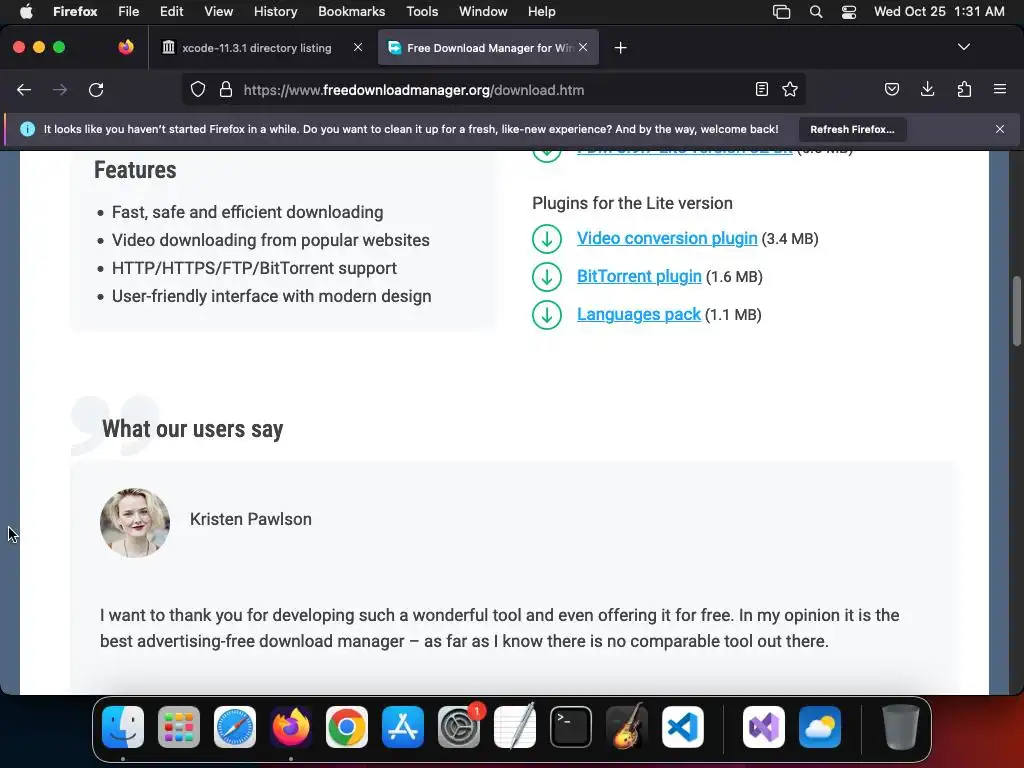This screenshot has width=1024, height=768.
Task: Open Finder from the Dock
Action: [123, 727]
